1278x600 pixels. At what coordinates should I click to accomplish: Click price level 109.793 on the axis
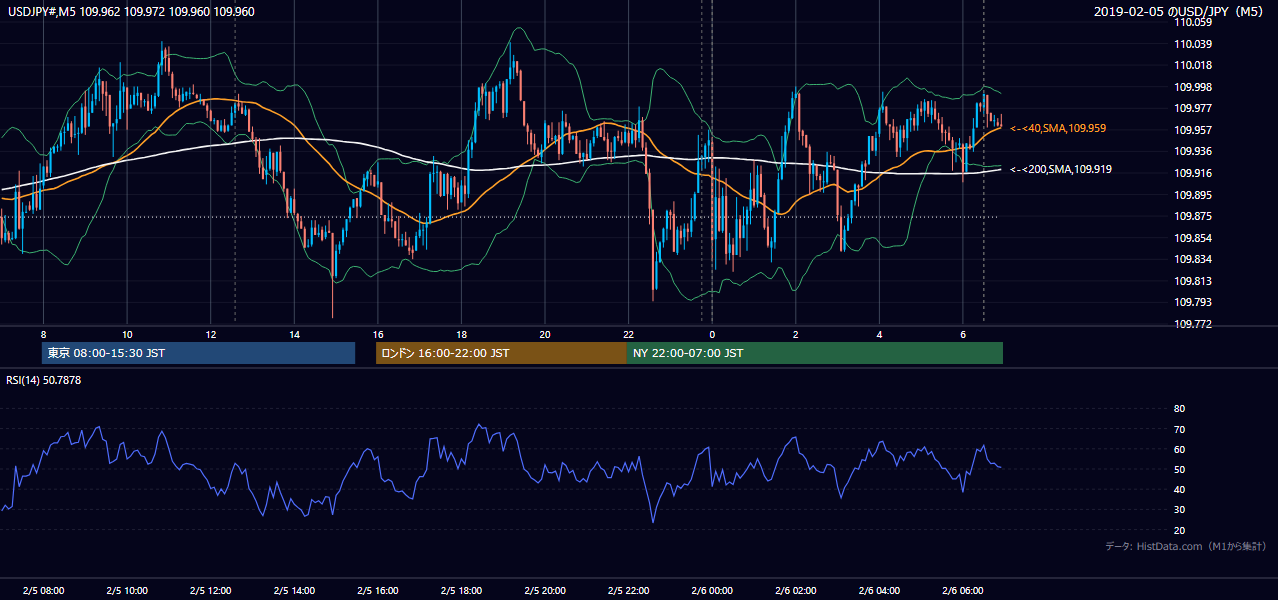tap(1193, 302)
